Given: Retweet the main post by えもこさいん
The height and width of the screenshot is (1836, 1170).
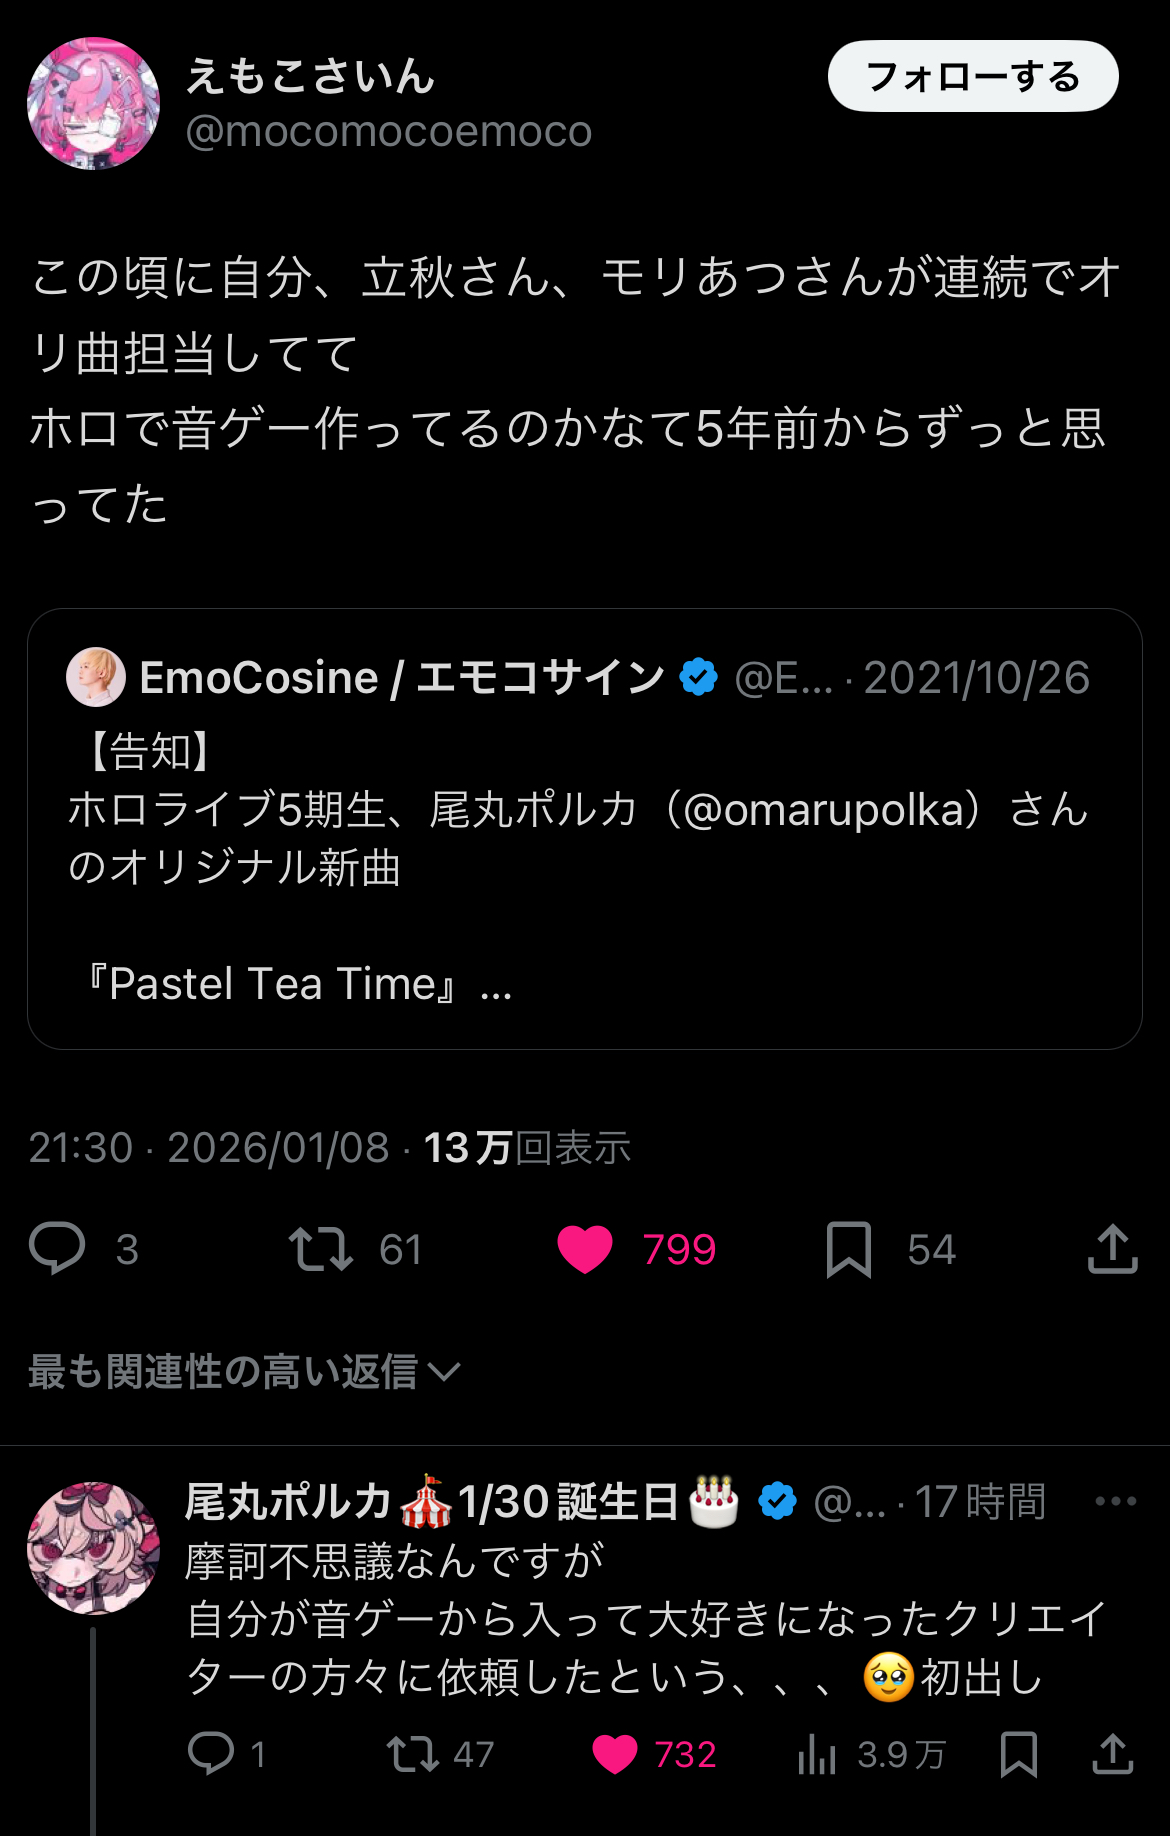Looking at the screenshot, I should pos(321,1248).
